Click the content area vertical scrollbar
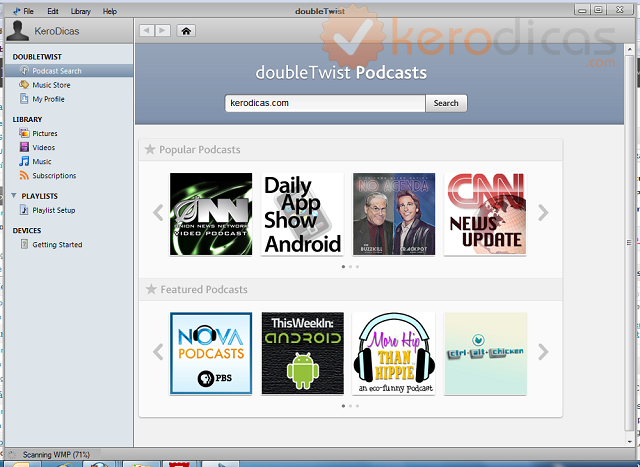 tap(629, 242)
